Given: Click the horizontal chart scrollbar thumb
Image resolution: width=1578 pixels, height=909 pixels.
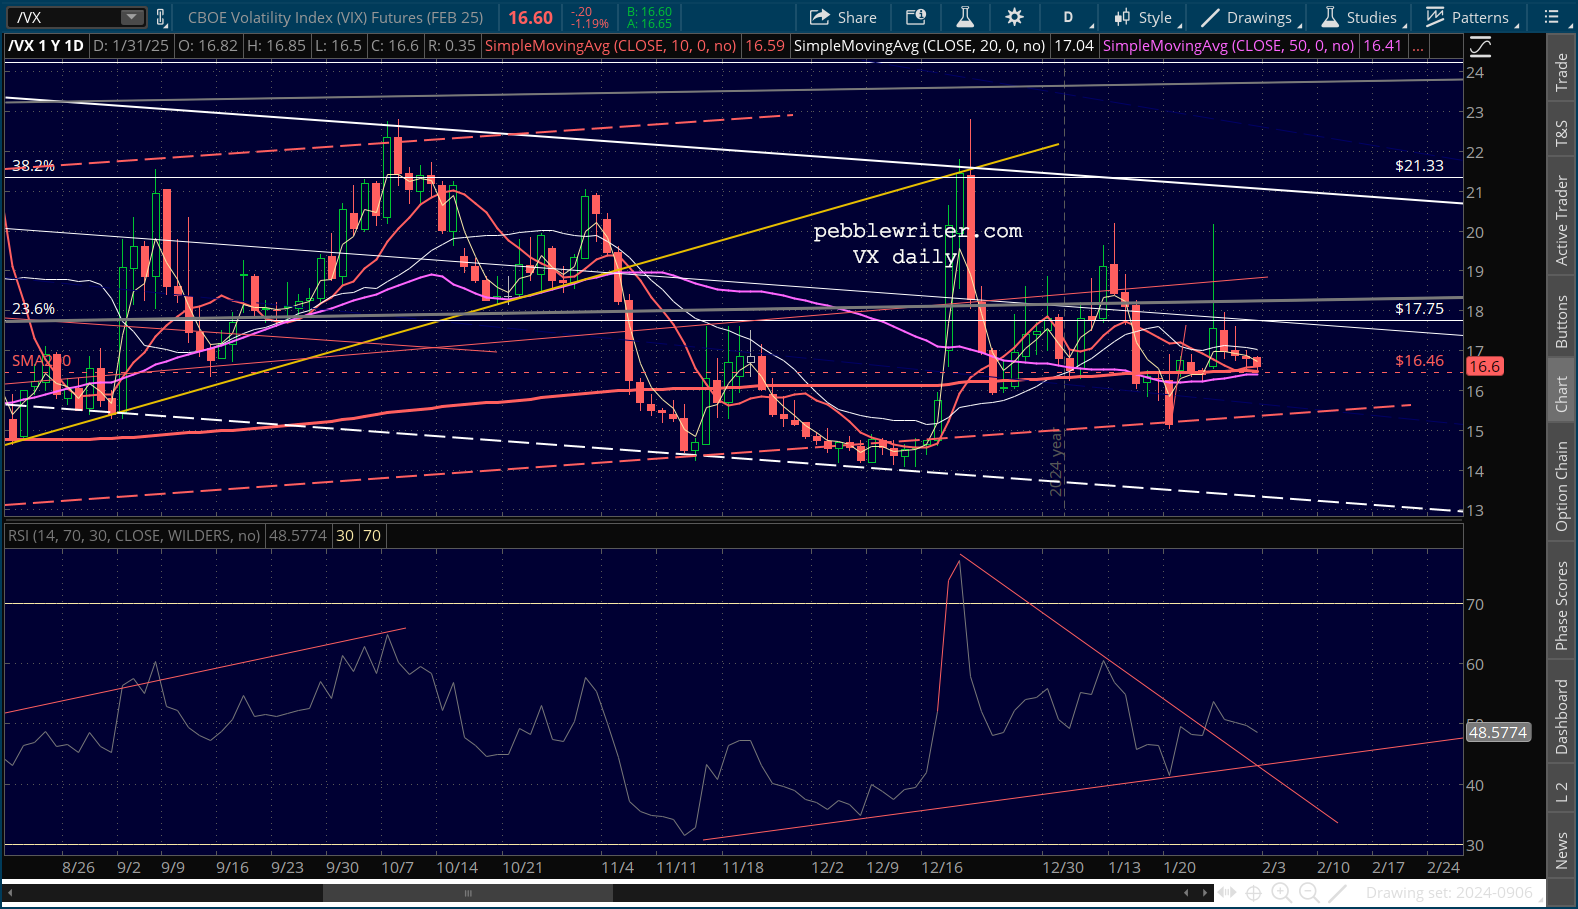Looking at the screenshot, I should 467,893.
